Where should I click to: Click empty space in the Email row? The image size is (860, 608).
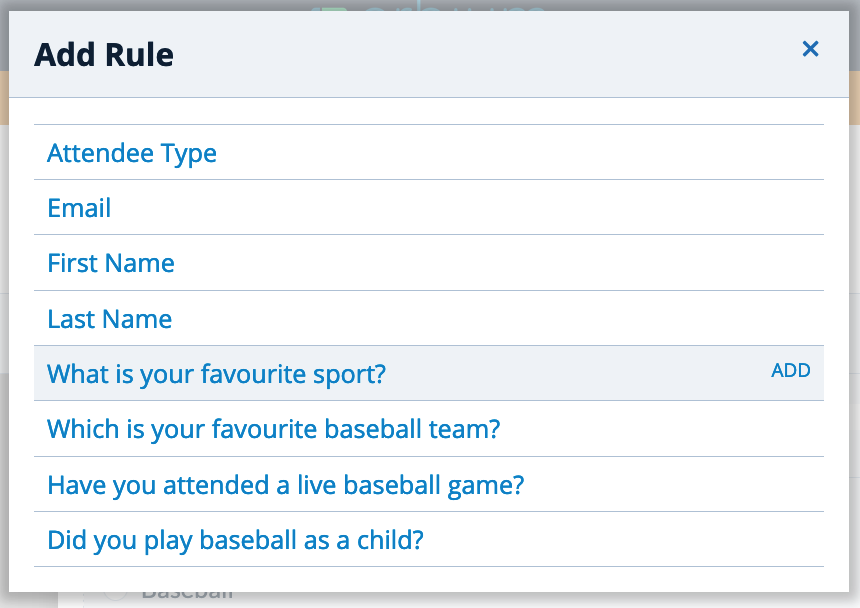[466, 208]
